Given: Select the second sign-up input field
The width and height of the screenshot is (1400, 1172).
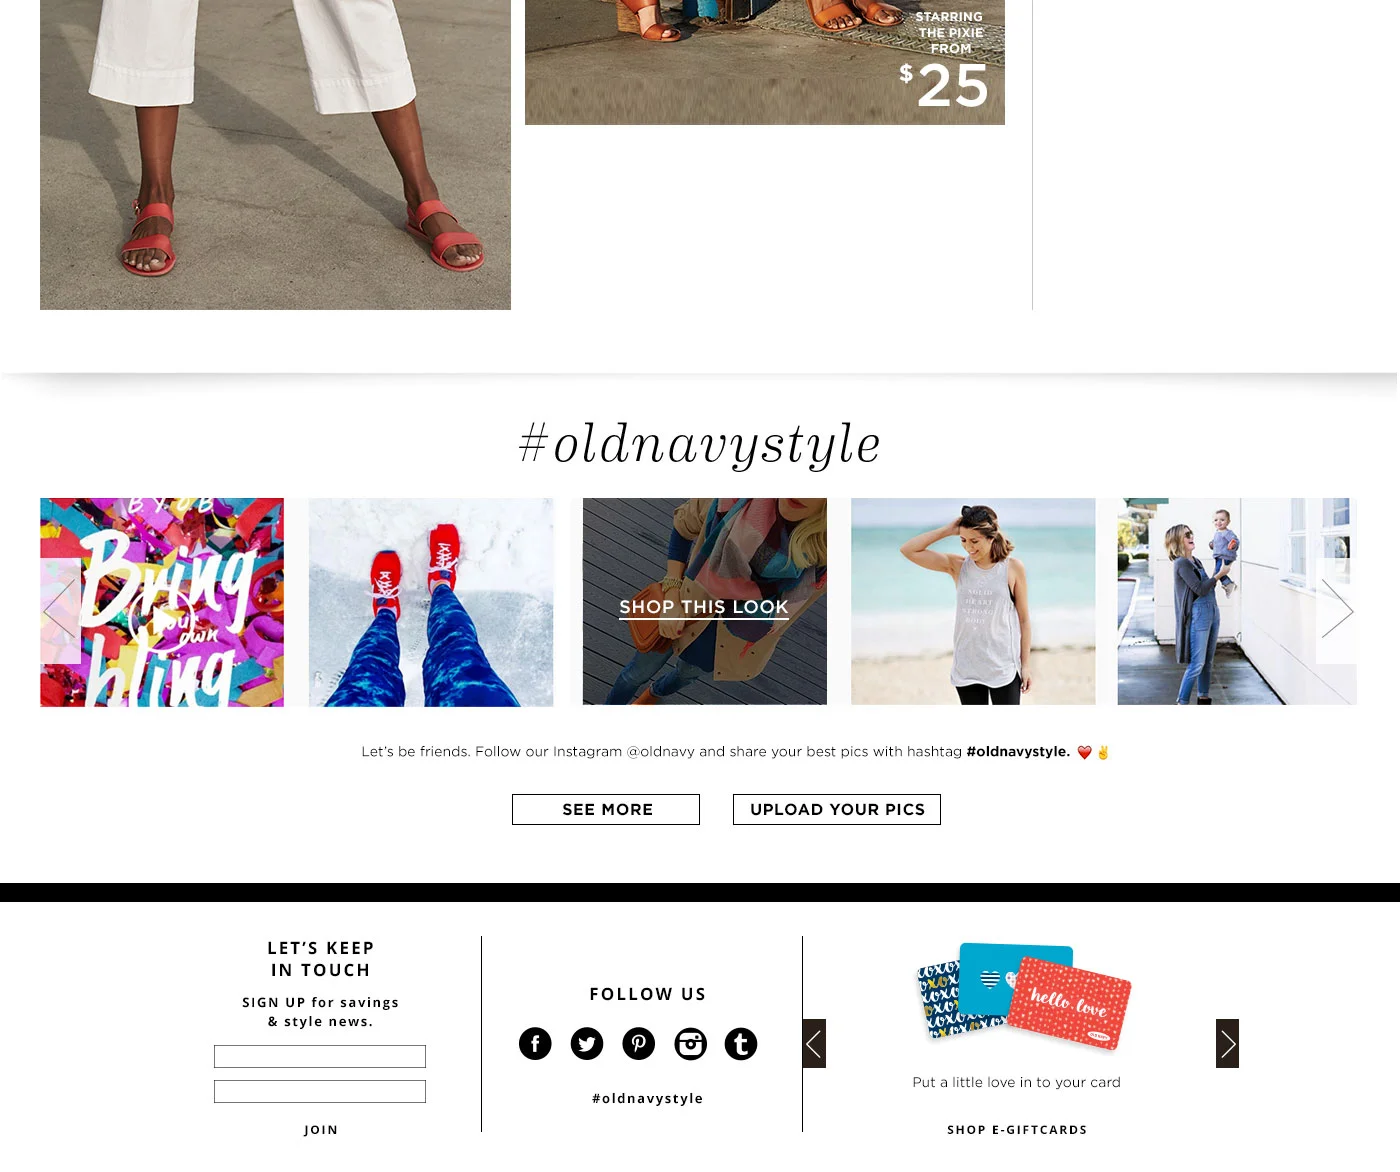Looking at the screenshot, I should pos(320,1092).
